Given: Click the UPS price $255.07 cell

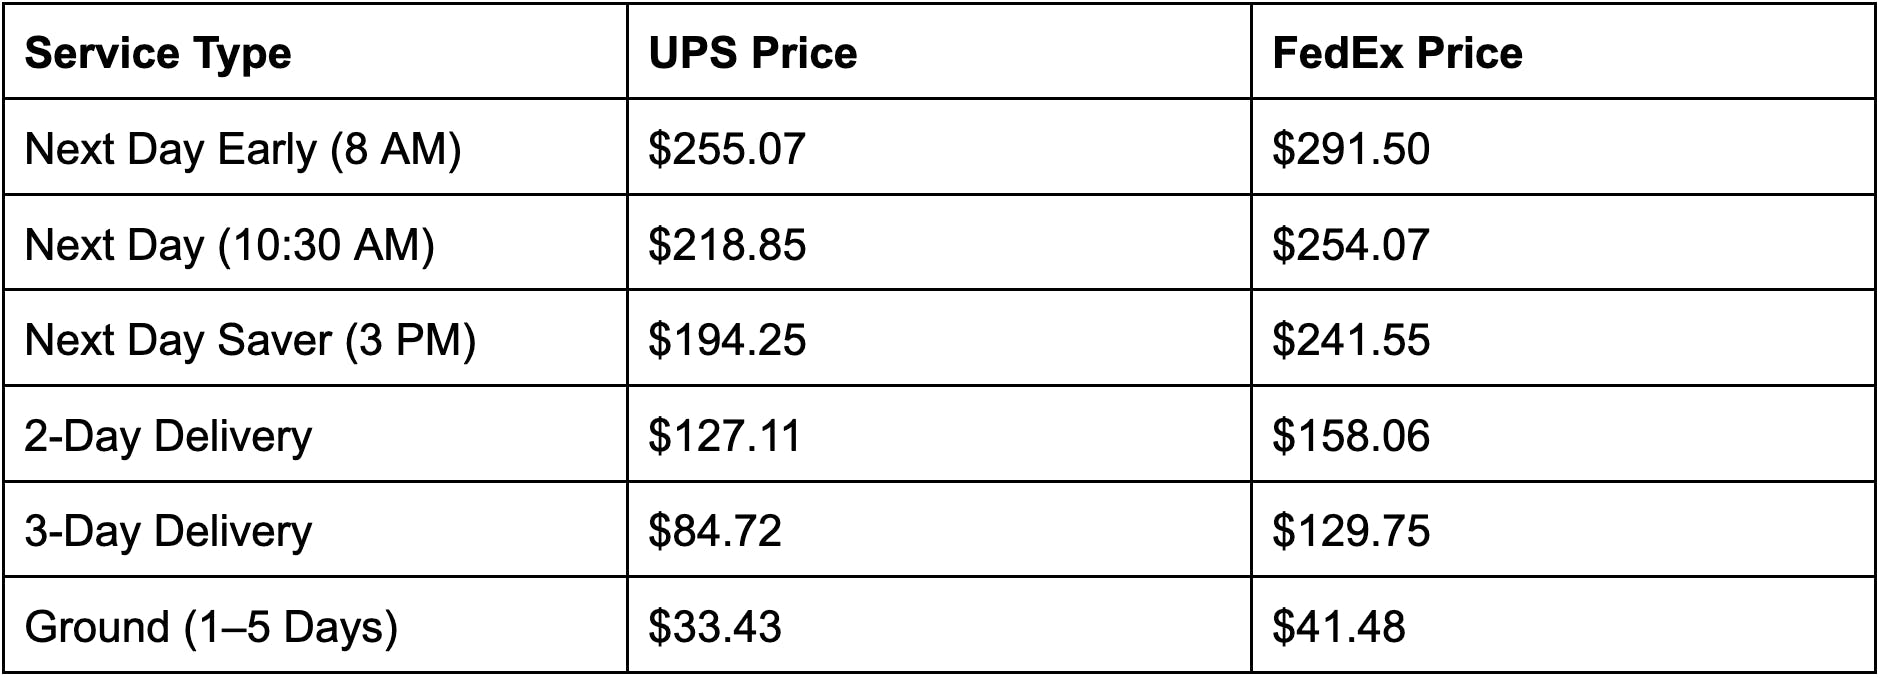Looking at the screenshot, I should [x=939, y=147].
